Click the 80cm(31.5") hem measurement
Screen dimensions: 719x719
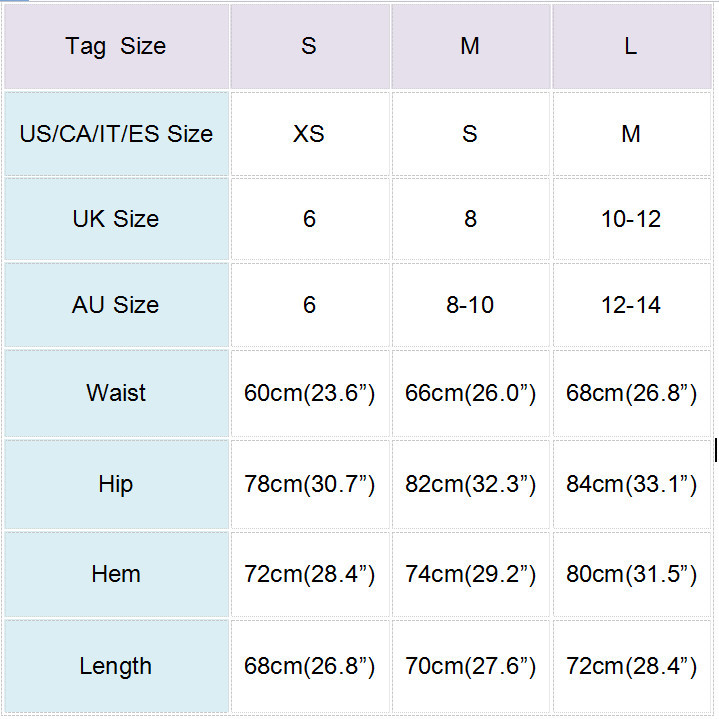(x=630, y=574)
